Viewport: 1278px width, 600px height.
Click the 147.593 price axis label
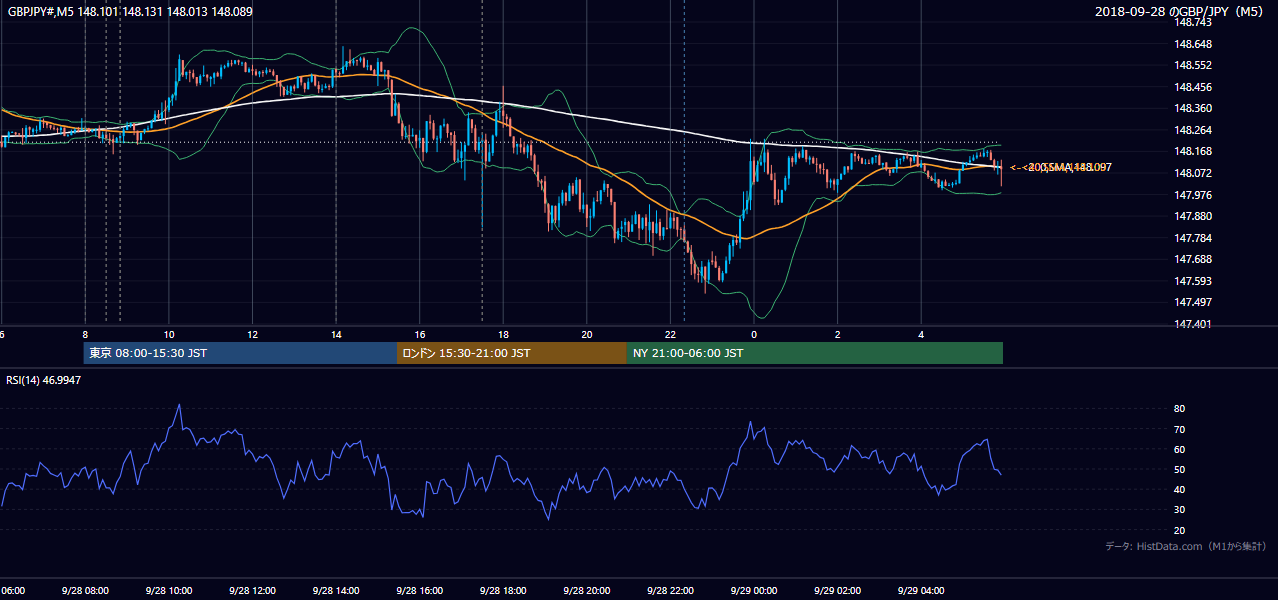(x=1193, y=281)
